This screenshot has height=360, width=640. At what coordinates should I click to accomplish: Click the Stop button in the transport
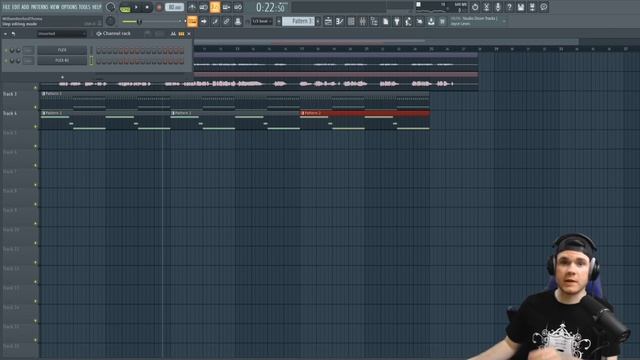(x=147, y=7)
